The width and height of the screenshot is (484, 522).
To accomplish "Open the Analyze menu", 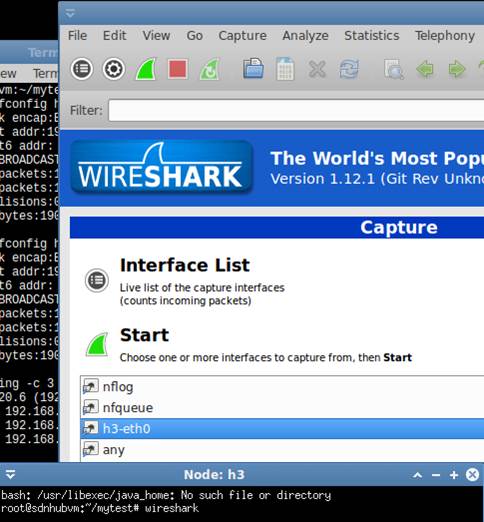I will (x=305, y=35).
